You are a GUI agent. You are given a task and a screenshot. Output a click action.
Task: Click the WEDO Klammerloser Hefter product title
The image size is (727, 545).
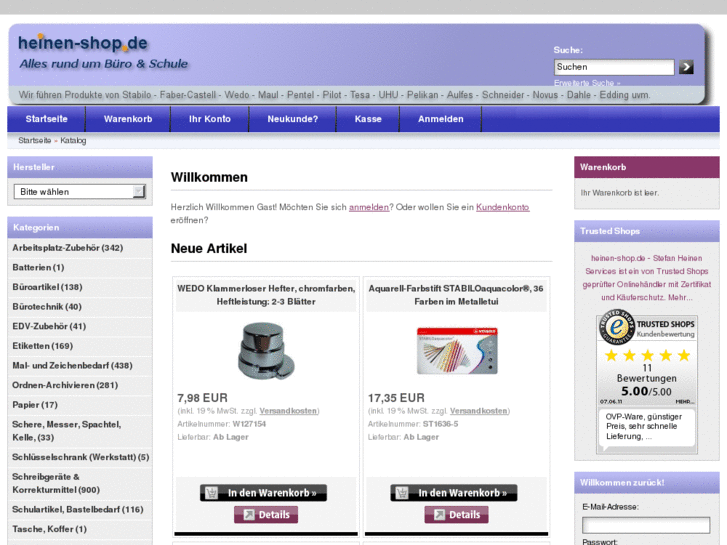coord(266,295)
